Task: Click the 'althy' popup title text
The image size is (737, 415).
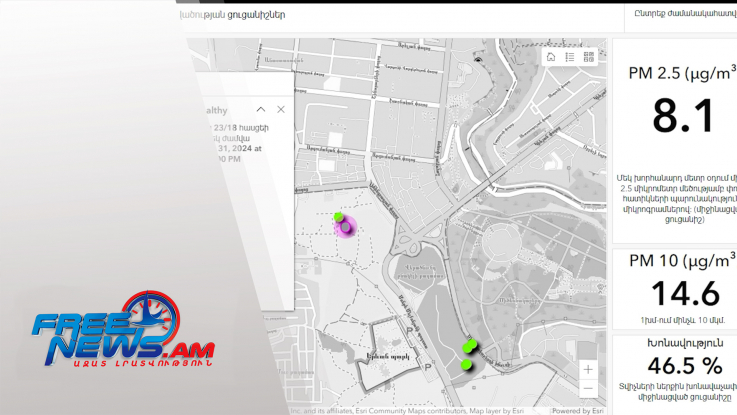Action: pyautogui.click(x=217, y=110)
